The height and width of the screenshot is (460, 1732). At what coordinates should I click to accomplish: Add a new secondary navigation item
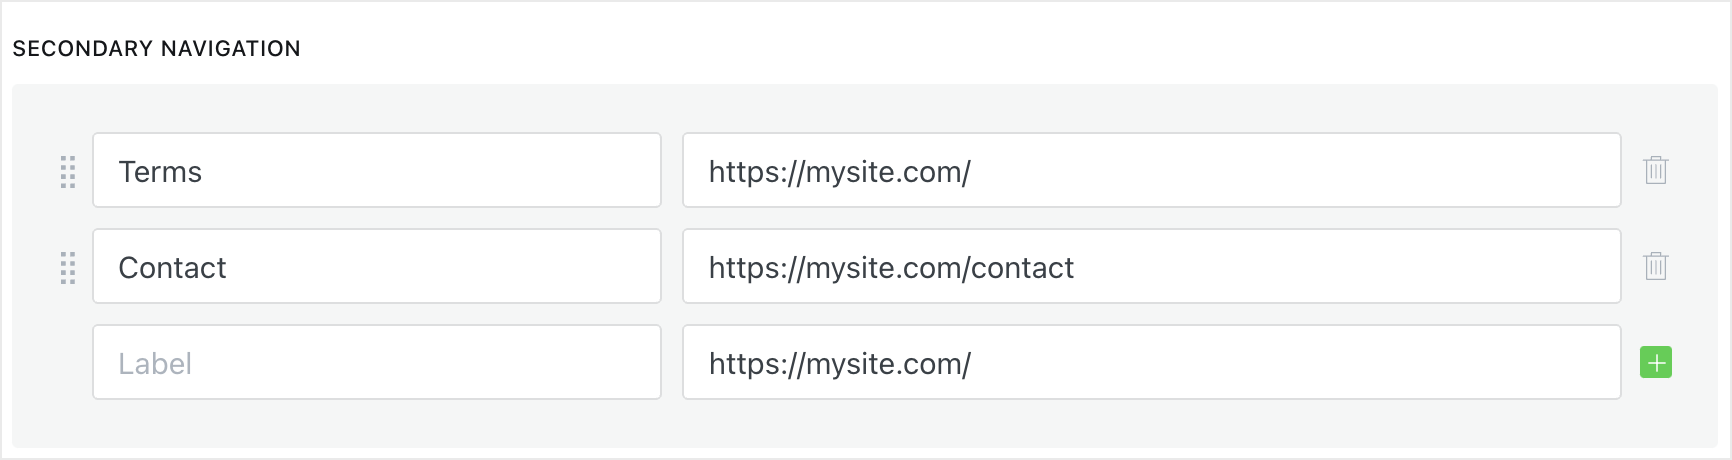pos(1656,362)
